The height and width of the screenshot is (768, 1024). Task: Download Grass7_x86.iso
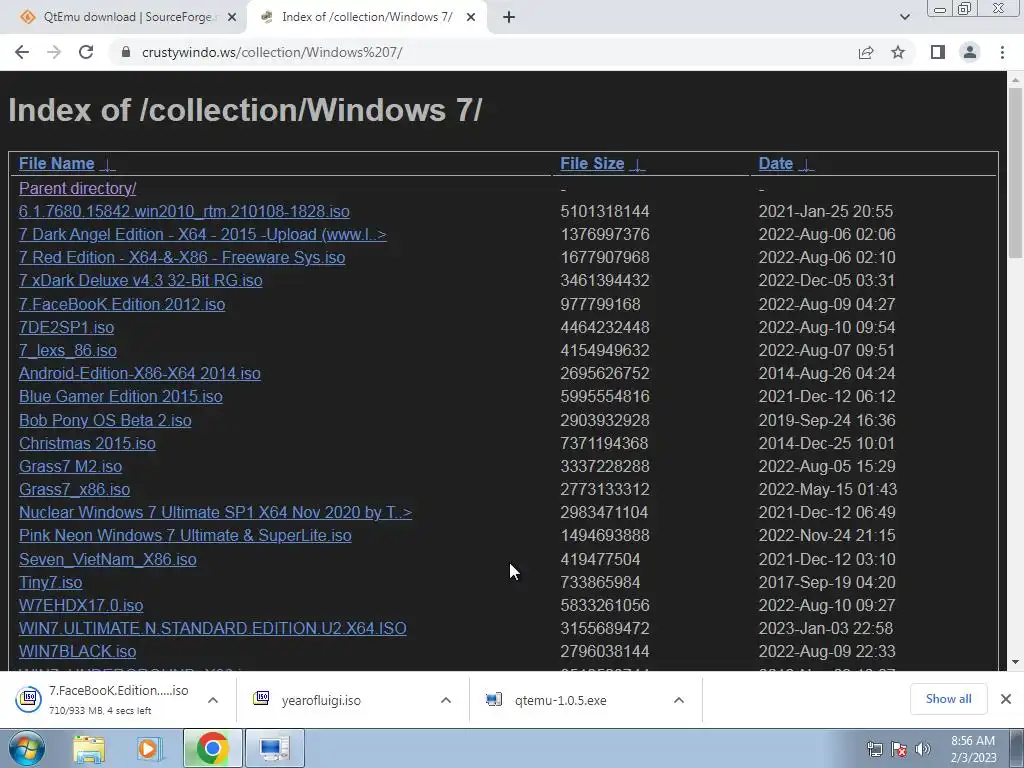coord(74,489)
